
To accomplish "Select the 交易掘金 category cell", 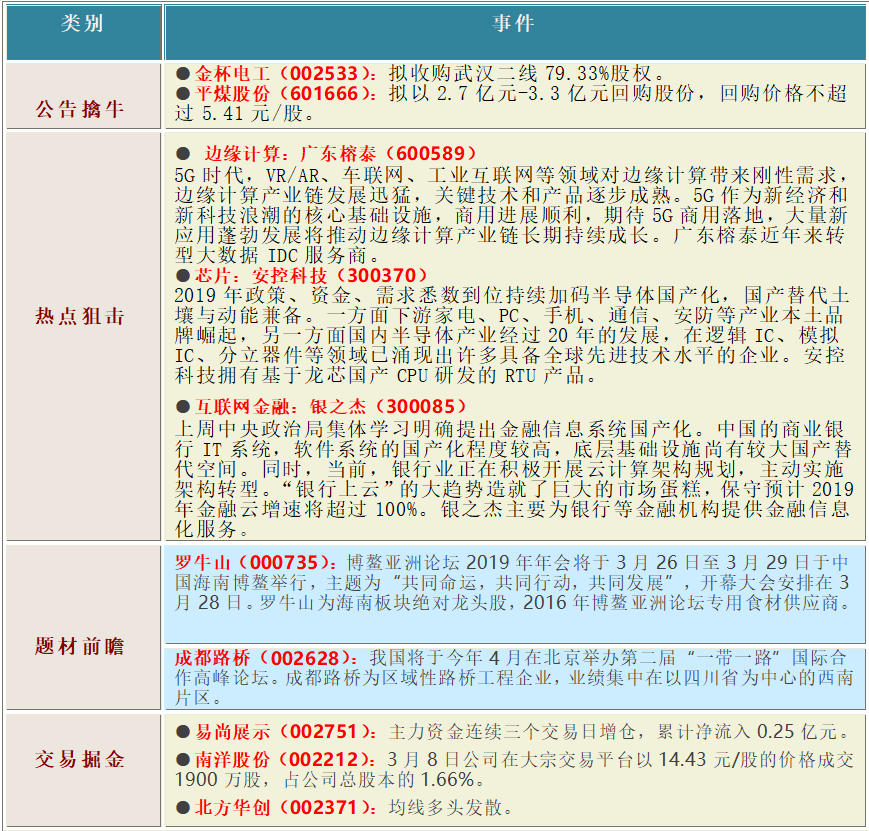I will point(84,771).
